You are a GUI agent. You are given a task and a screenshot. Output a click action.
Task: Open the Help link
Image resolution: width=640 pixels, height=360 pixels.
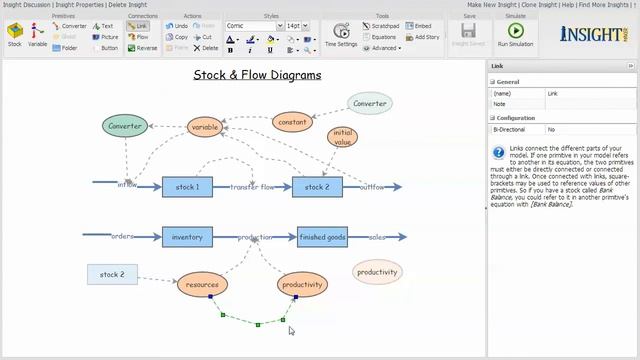568,4
